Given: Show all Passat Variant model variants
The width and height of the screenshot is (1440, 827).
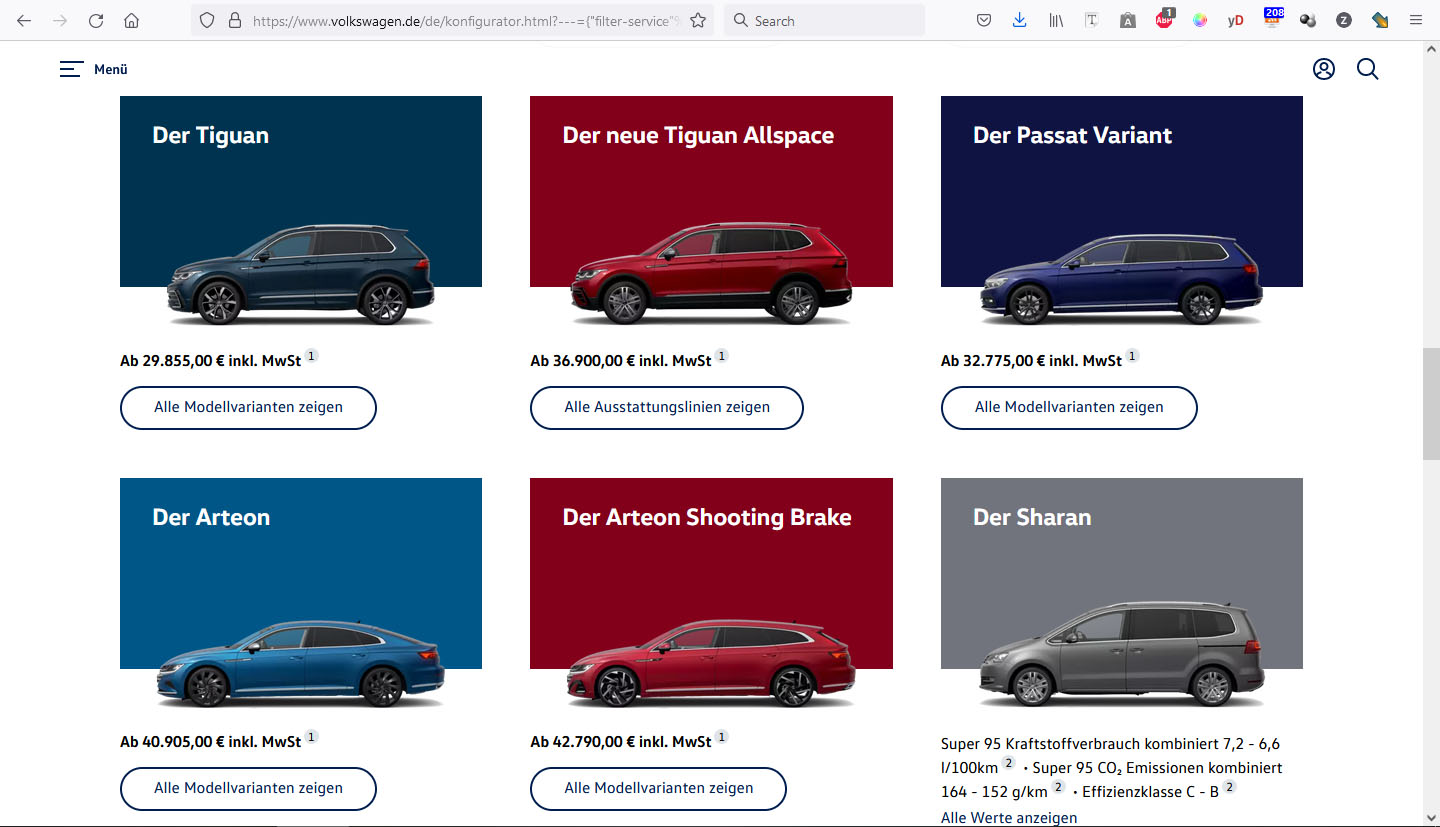Looking at the screenshot, I should point(1068,408).
